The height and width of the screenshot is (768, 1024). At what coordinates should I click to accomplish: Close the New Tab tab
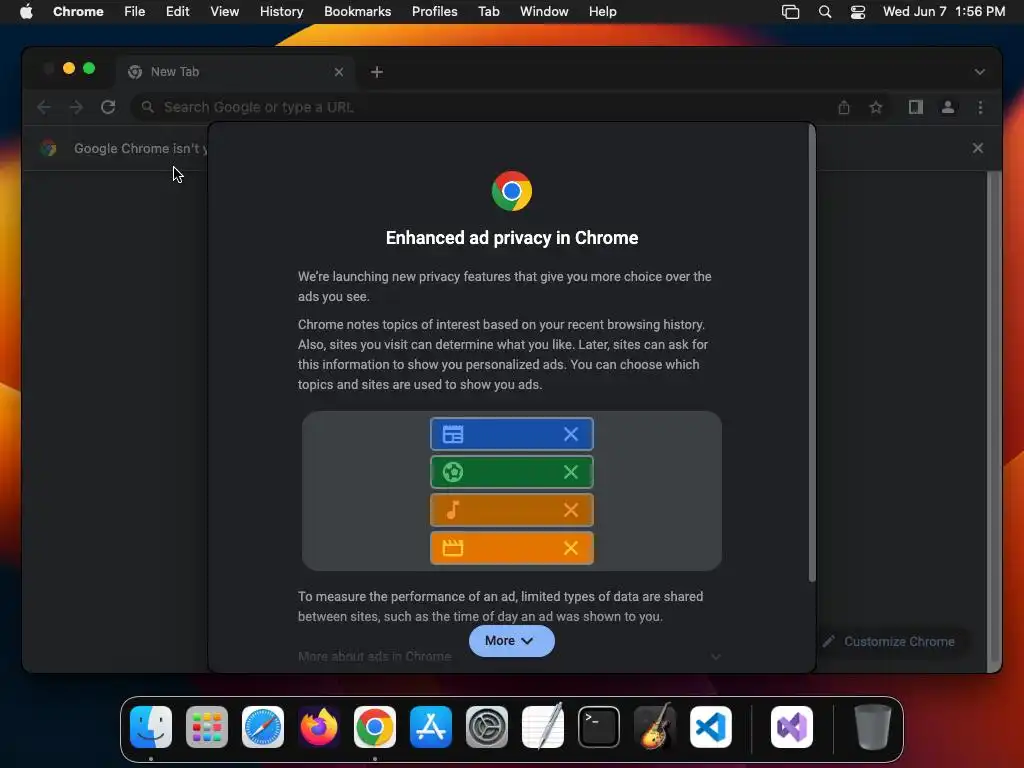click(338, 72)
